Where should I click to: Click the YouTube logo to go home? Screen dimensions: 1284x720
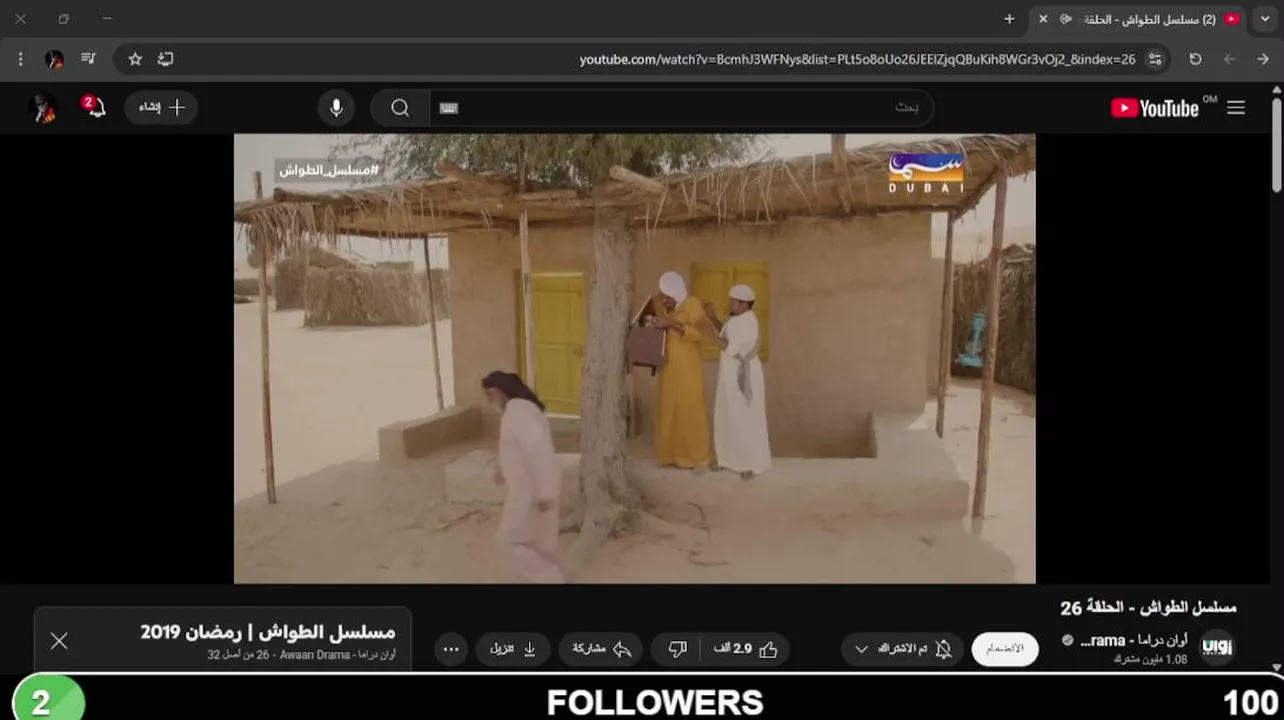pyautogui.click(x=1155, y=108)
